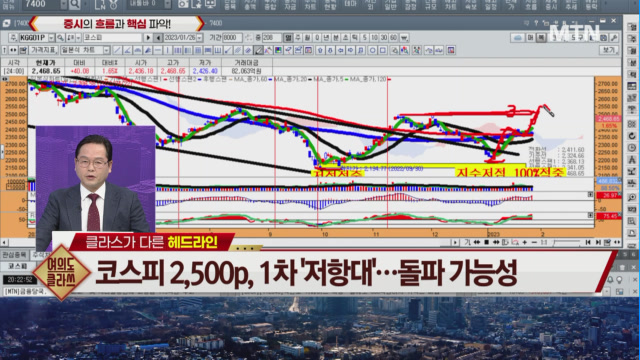640x360 pixels.
Task: Select the rectangle shape drawing tool
Action: 382,50
